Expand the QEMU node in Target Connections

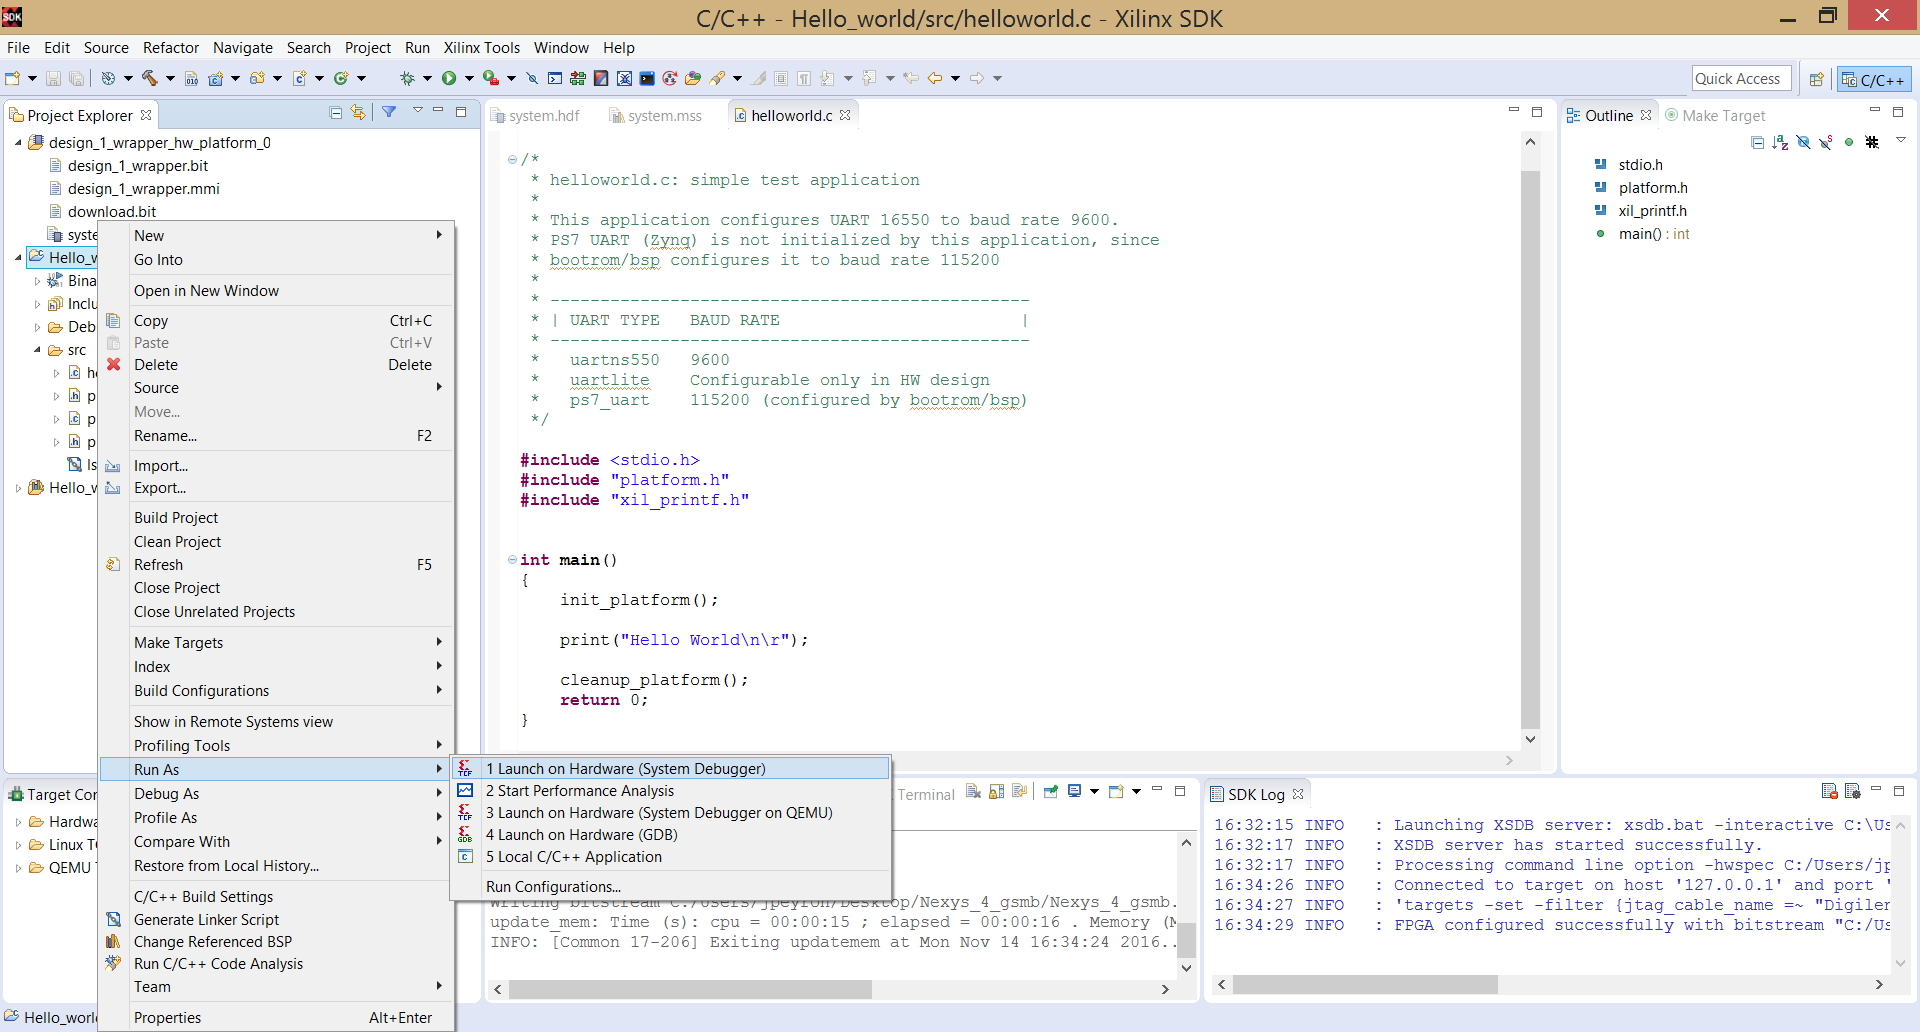coord(18,868)
